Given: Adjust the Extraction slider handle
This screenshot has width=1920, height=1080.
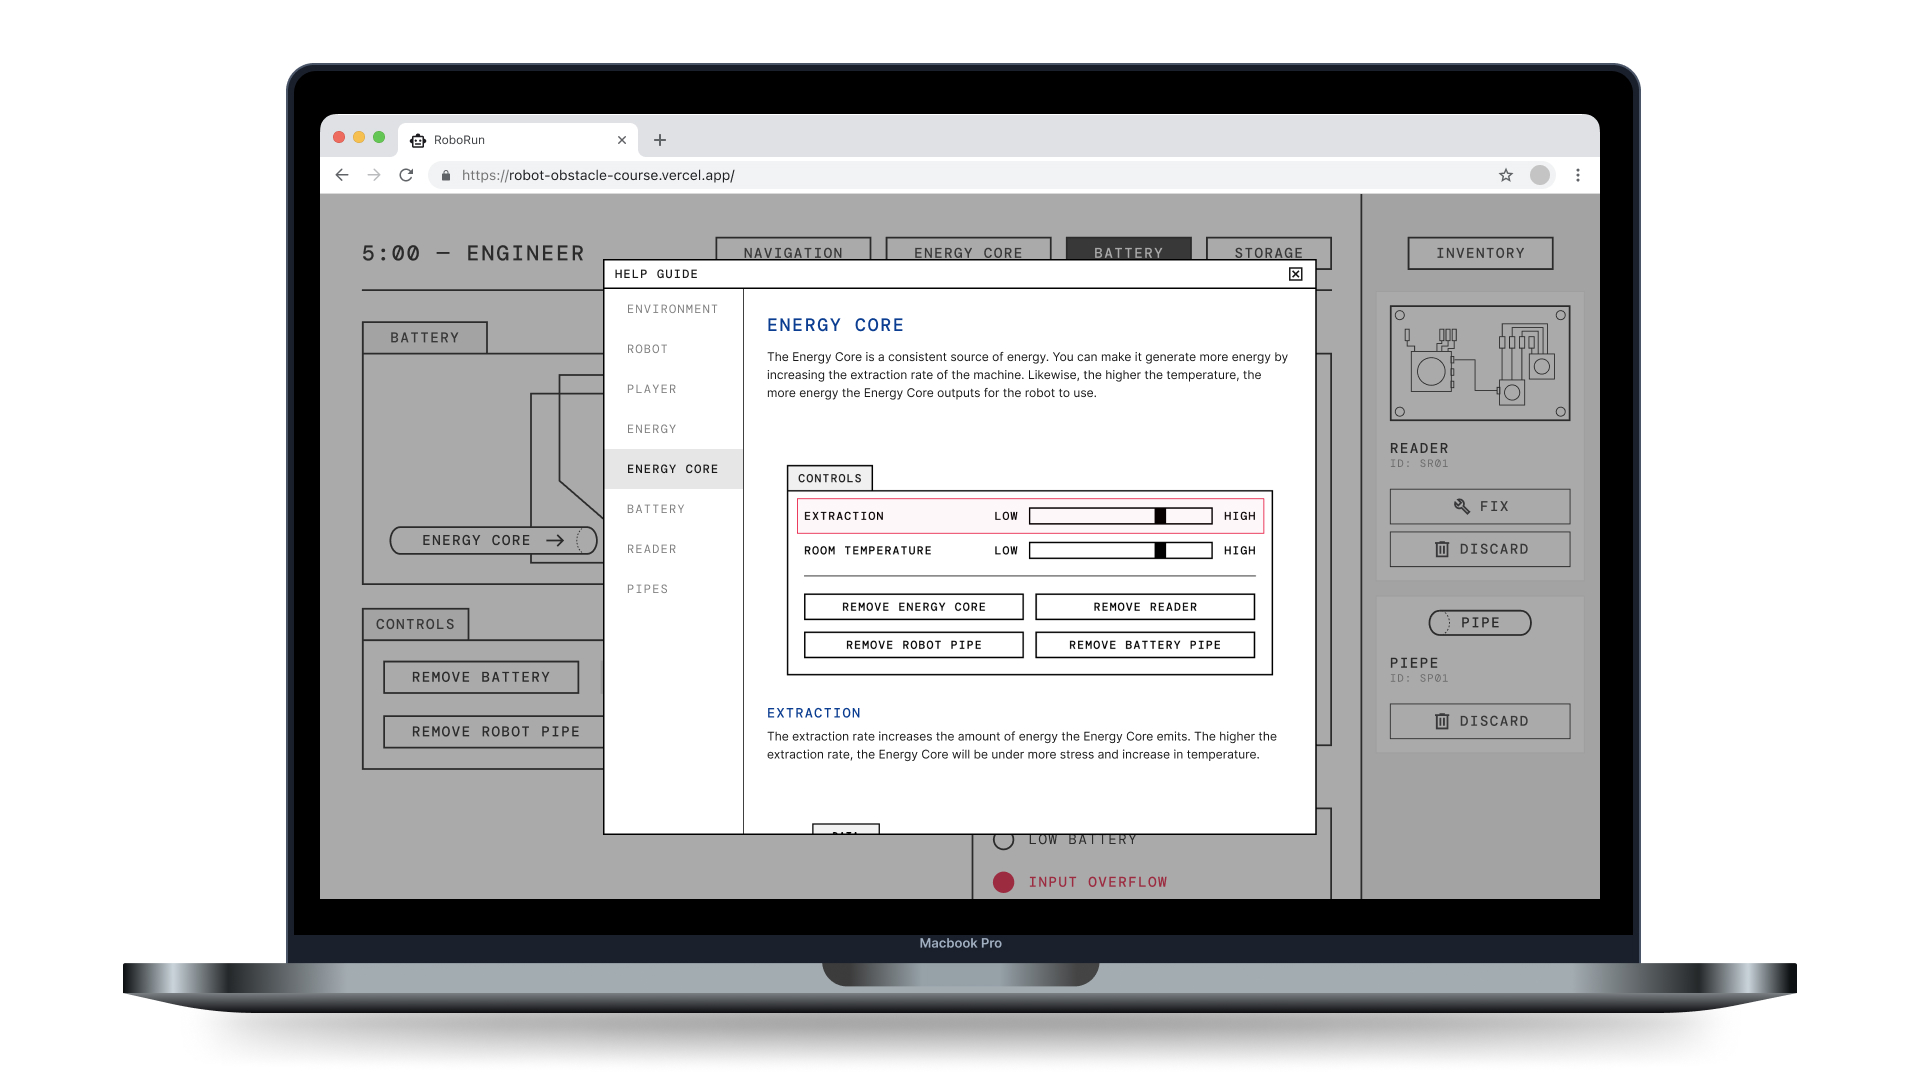Looking at the screenshot, I should [x=1160, y=516].
